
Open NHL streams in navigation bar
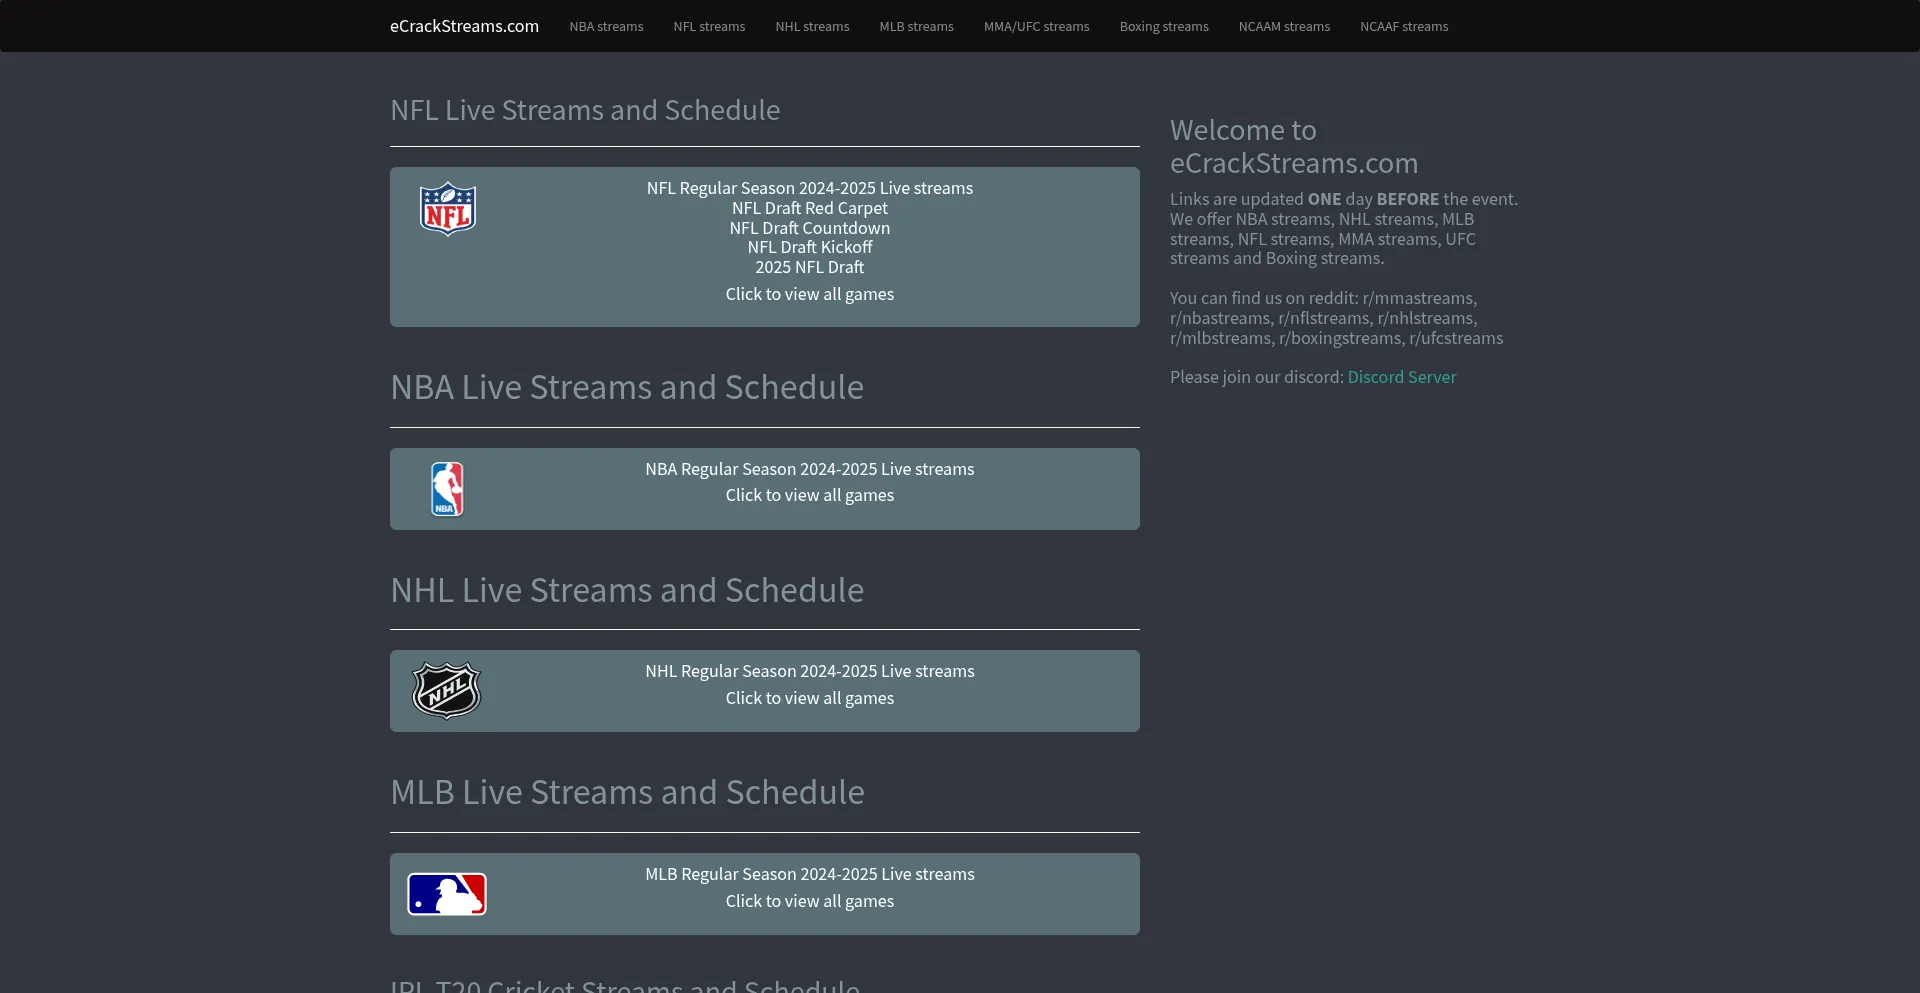pos(812,26)
